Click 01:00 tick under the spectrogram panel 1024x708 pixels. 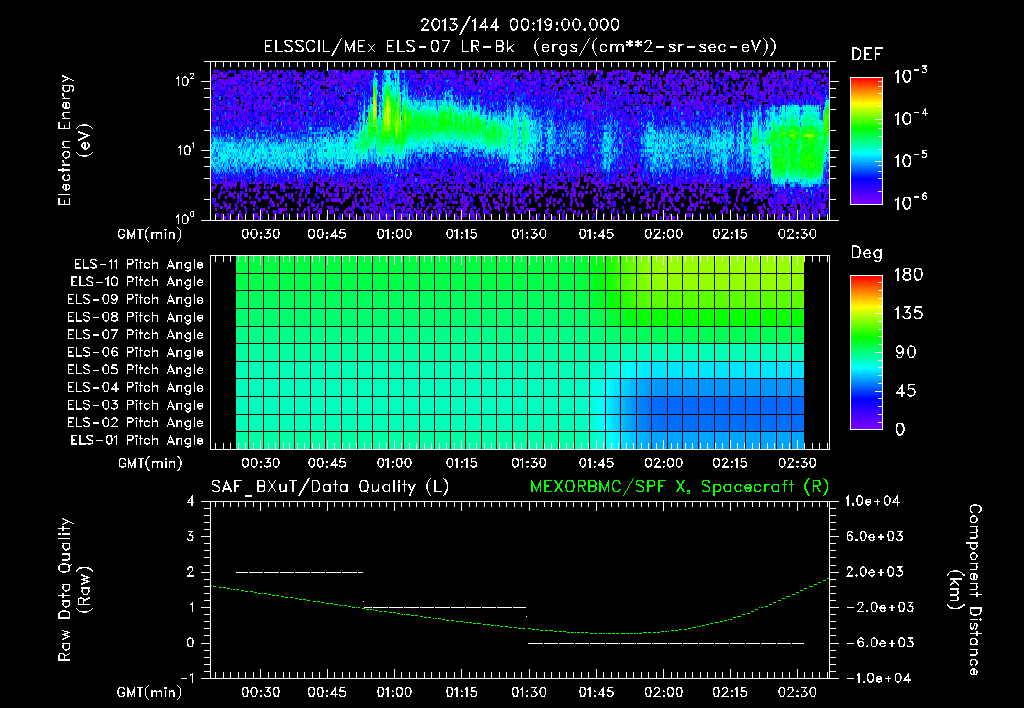click(394, 234)
